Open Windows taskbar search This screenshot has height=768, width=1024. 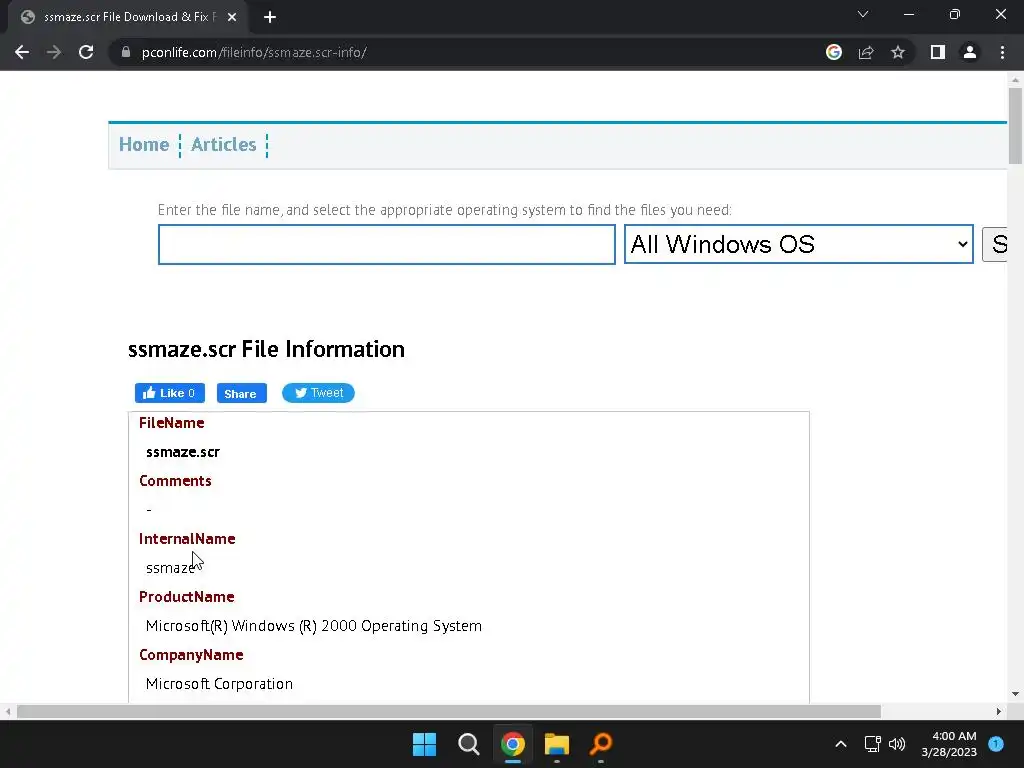(469, 744)
